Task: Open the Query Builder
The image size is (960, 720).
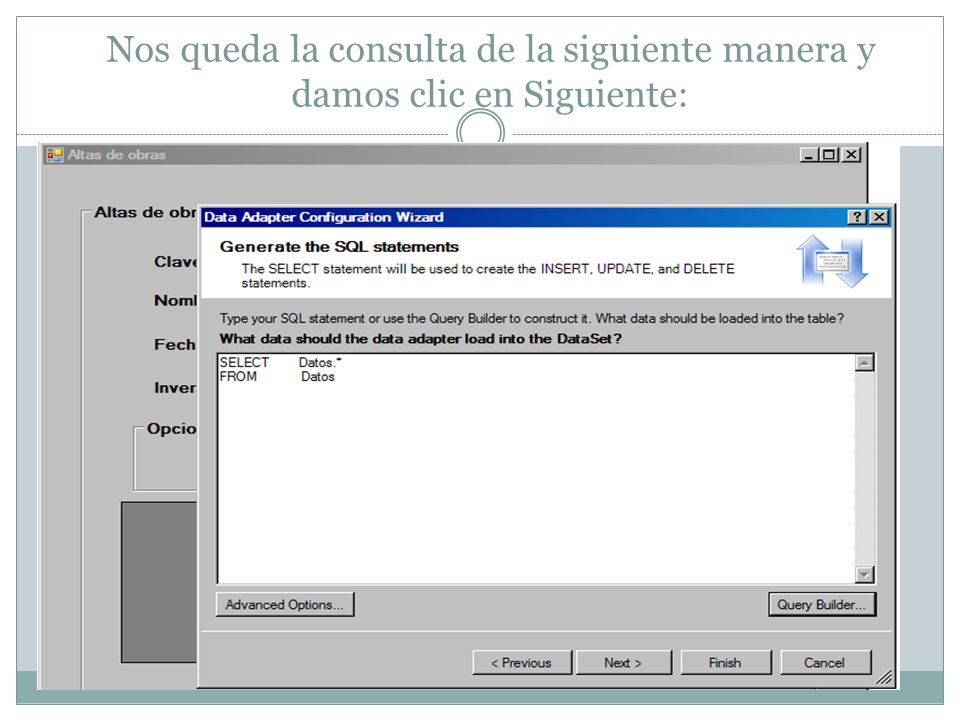Action: [x=822, y=604]
